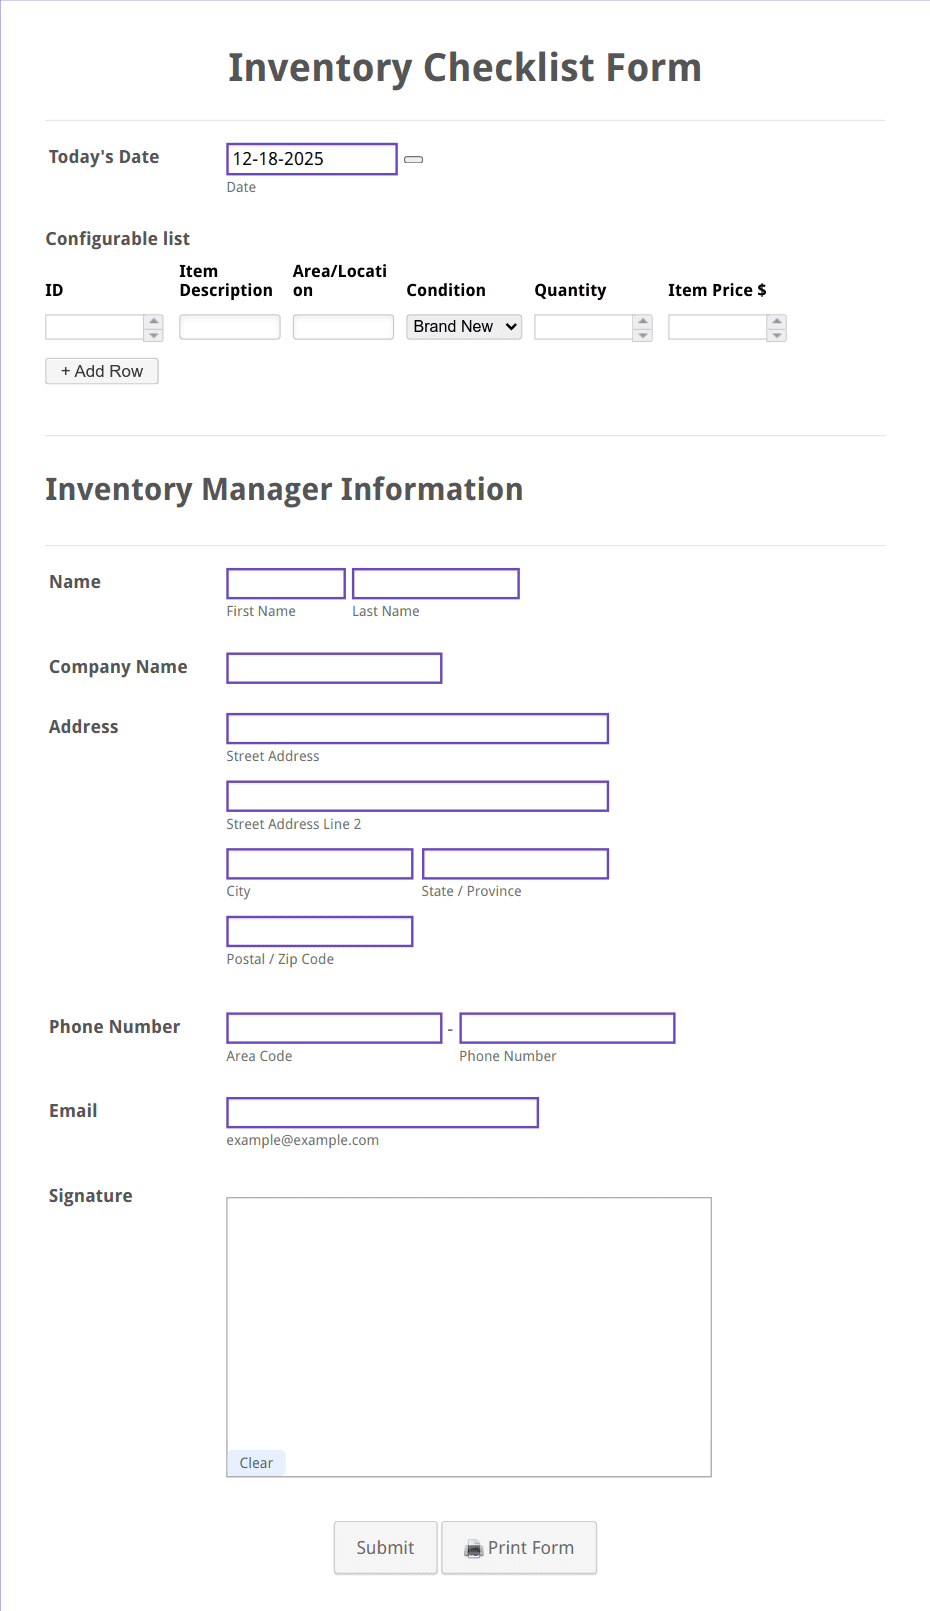Viewport: 930px width, 1611px height.
Task: Click Clear under the signature box
Action: coord(255,1462)
